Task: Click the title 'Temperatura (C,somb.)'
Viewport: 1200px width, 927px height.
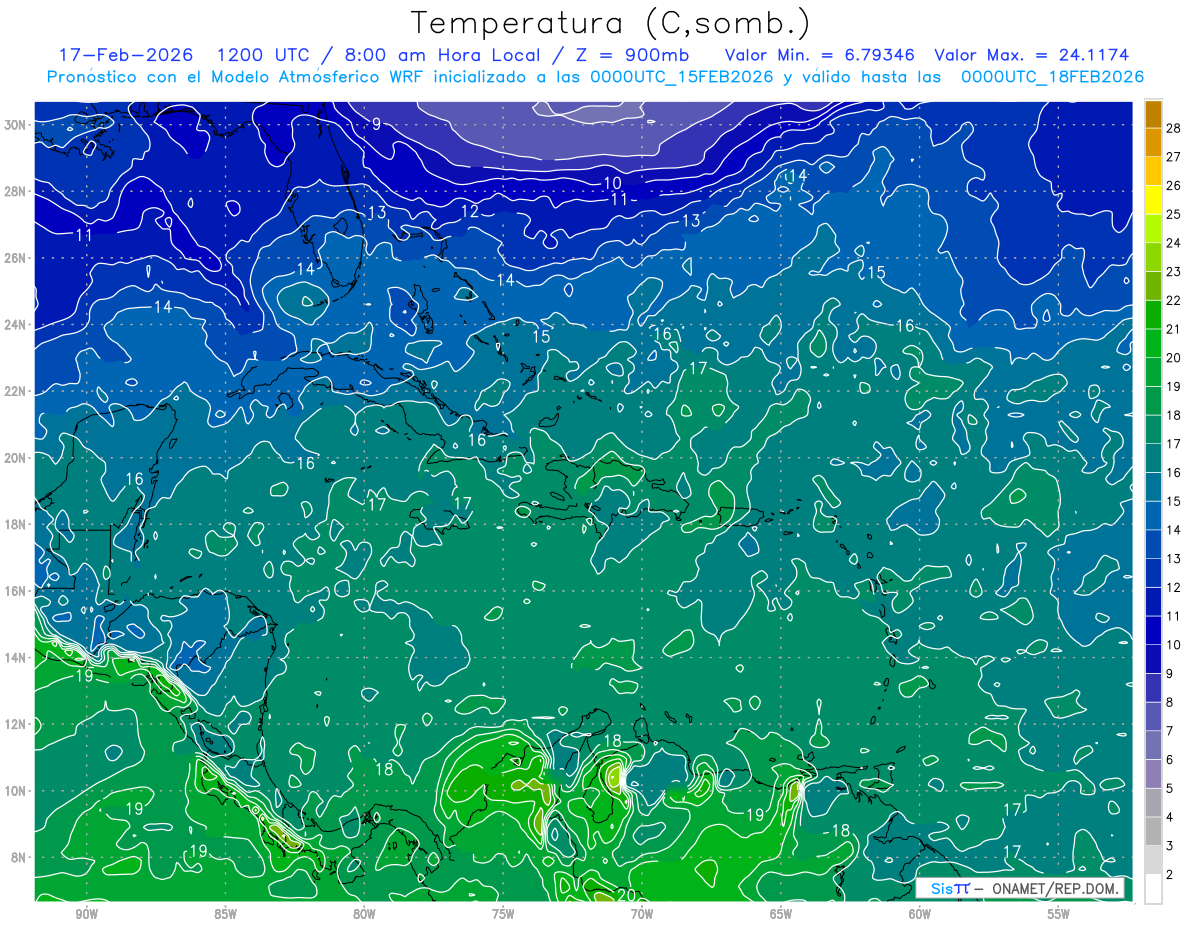Action: coord(611,23)
